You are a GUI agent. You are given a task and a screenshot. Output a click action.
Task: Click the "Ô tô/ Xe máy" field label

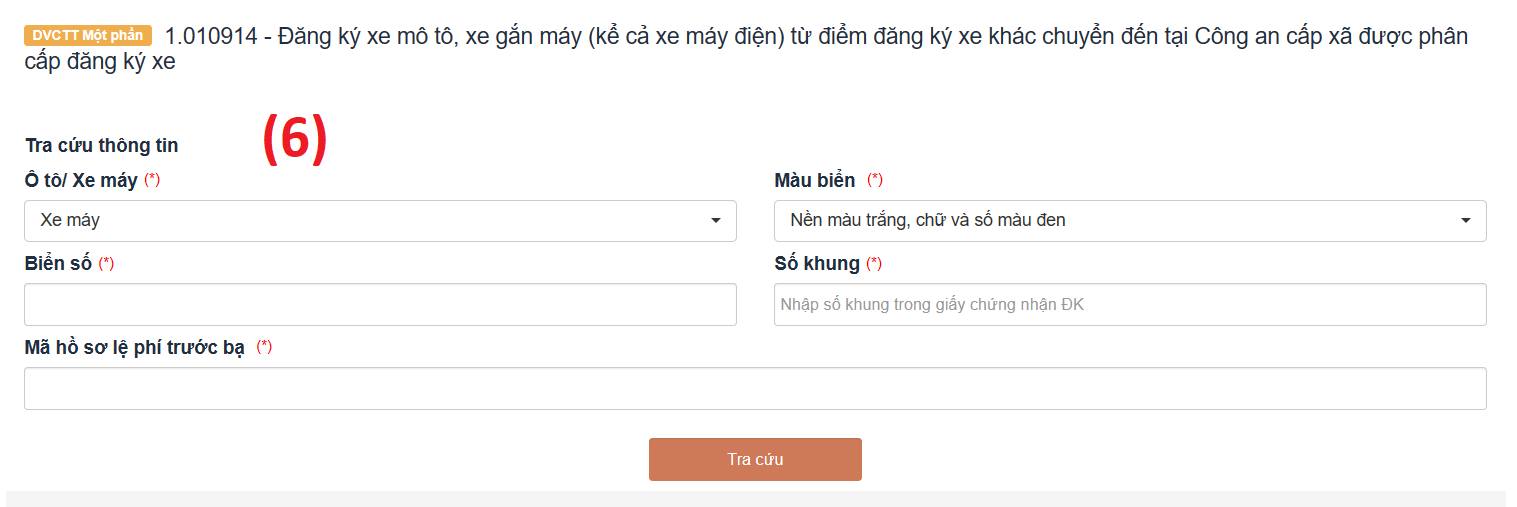tap(81, 181)
